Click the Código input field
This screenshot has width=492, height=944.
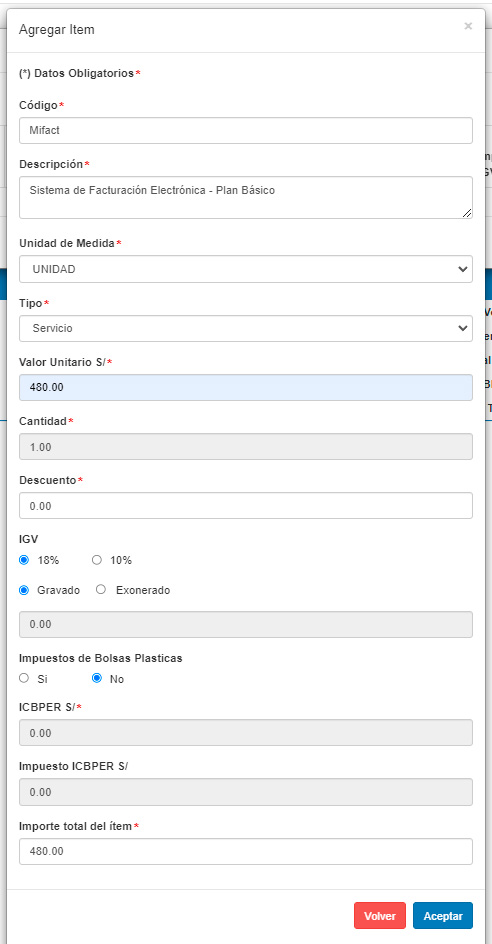coord(246,131)
